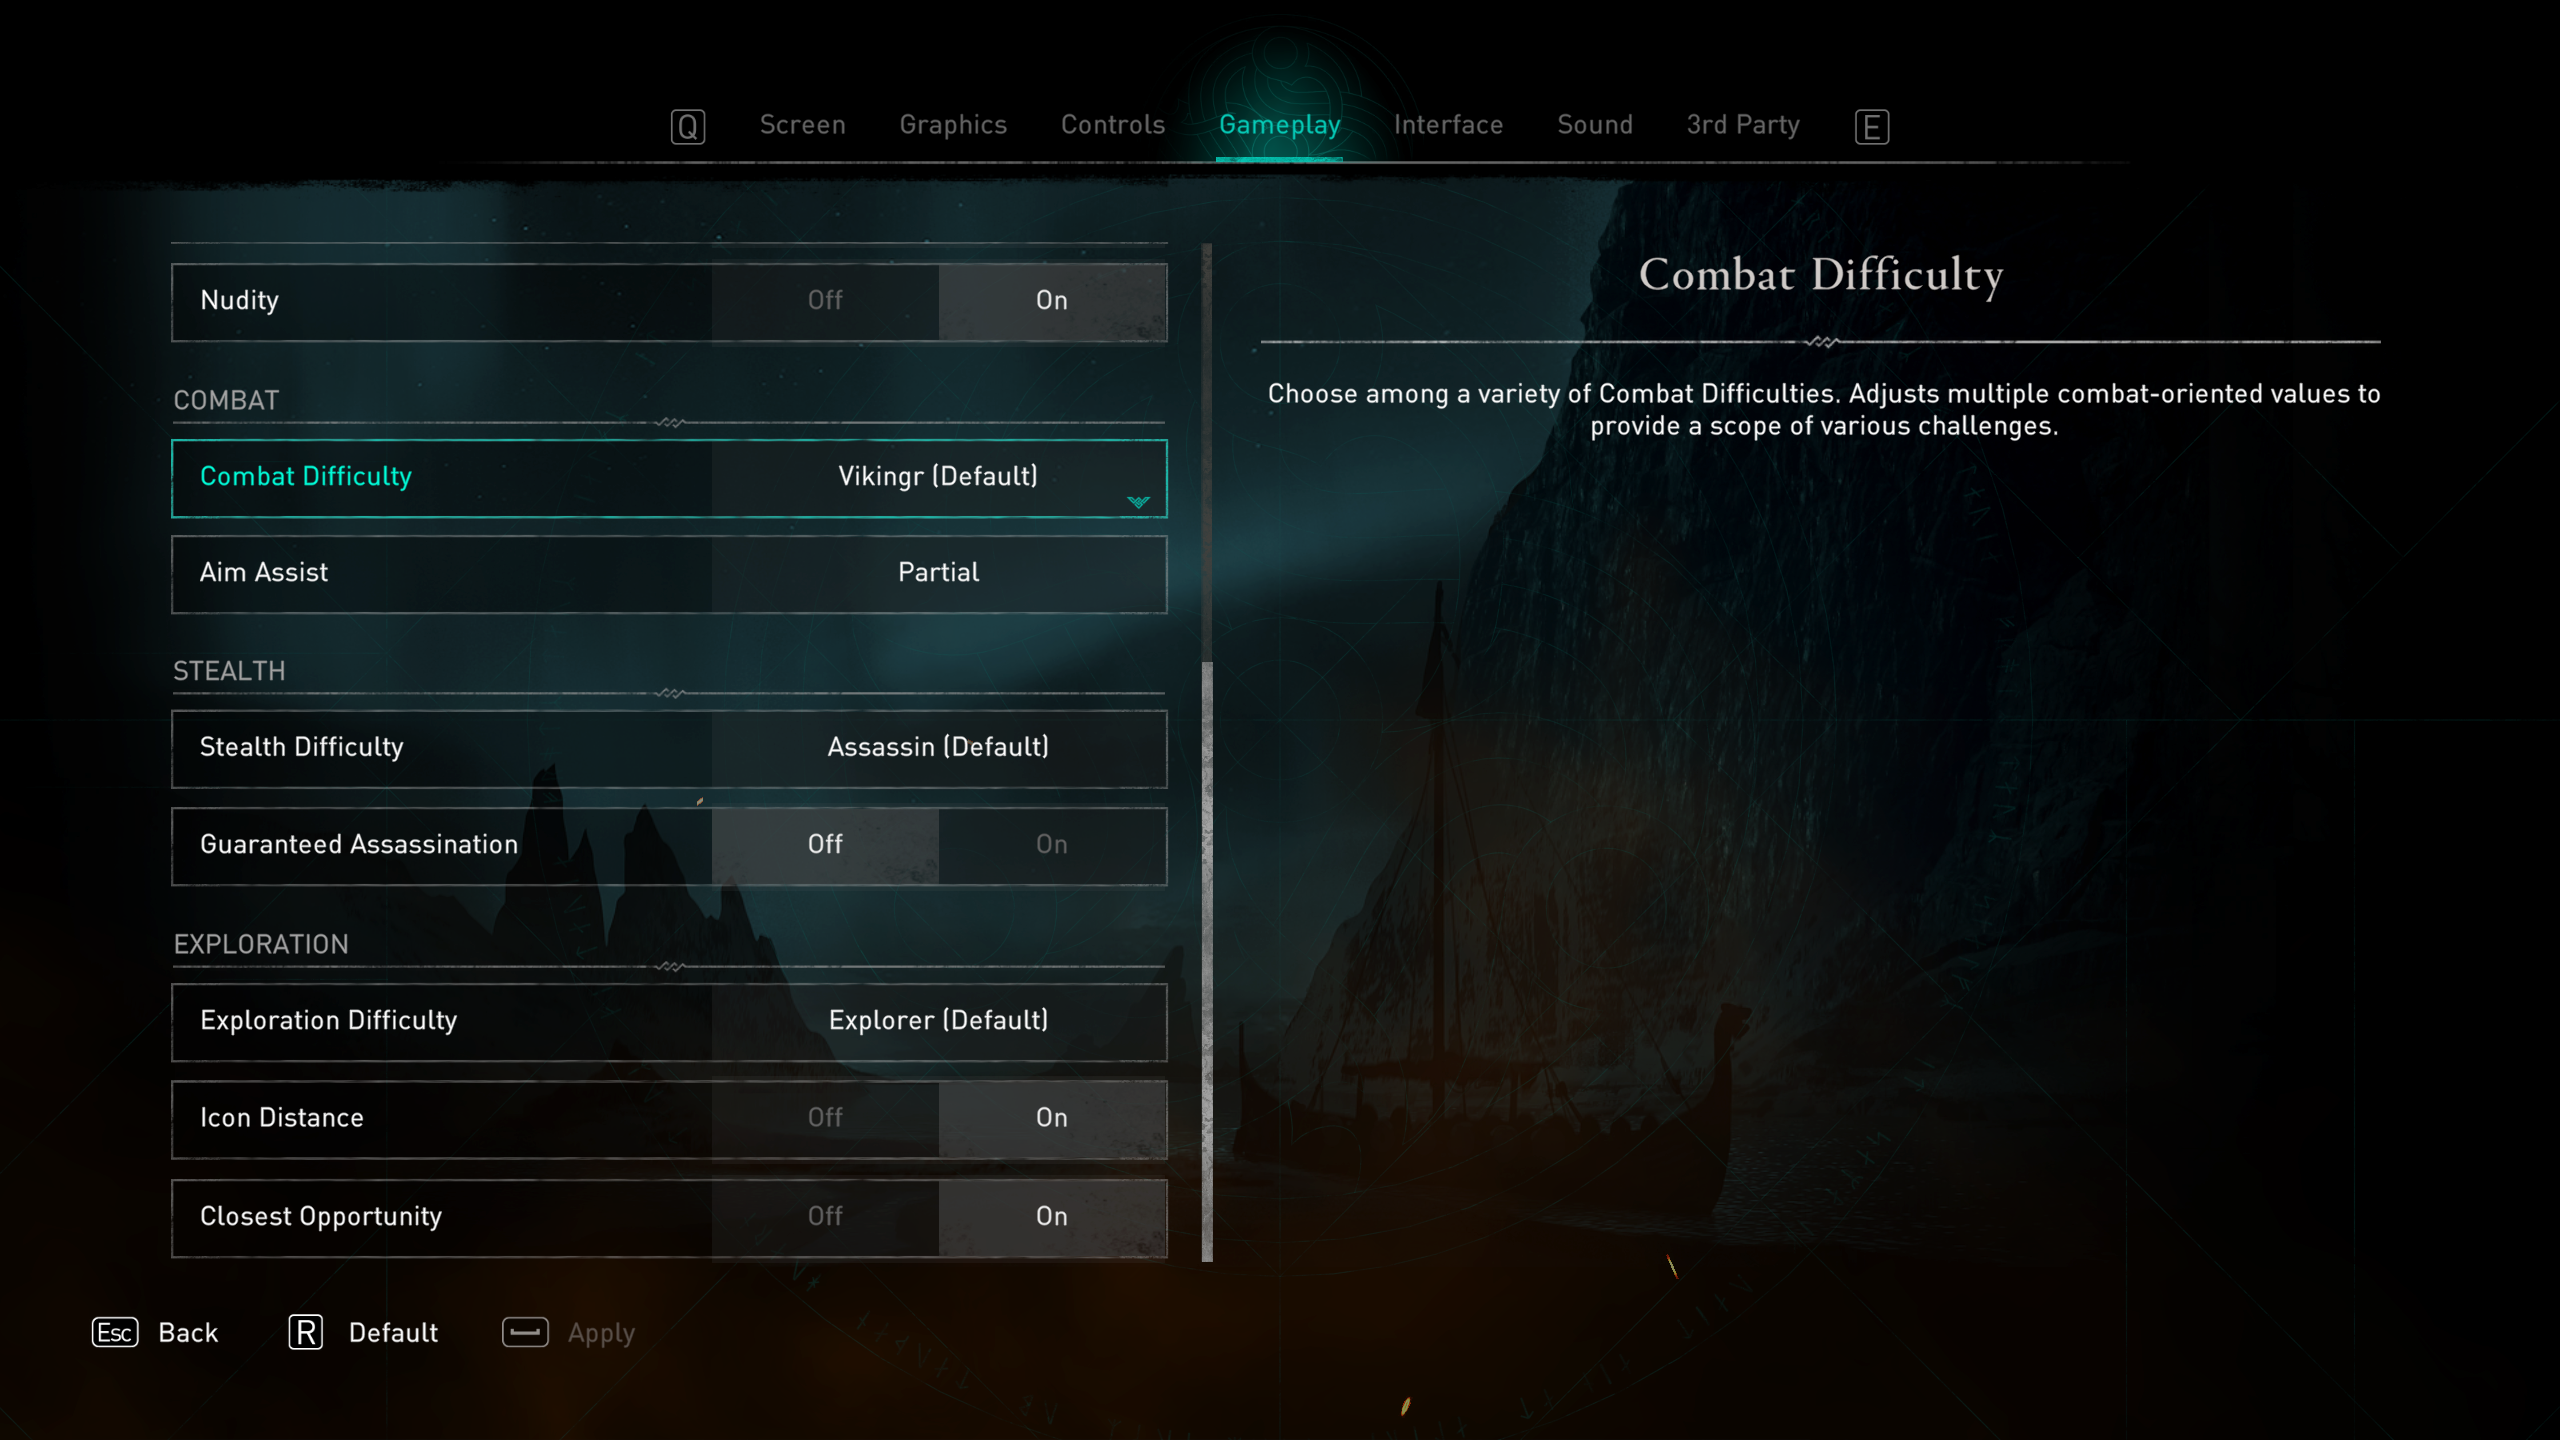Select Aim Assist setting row

coord(668,571)
